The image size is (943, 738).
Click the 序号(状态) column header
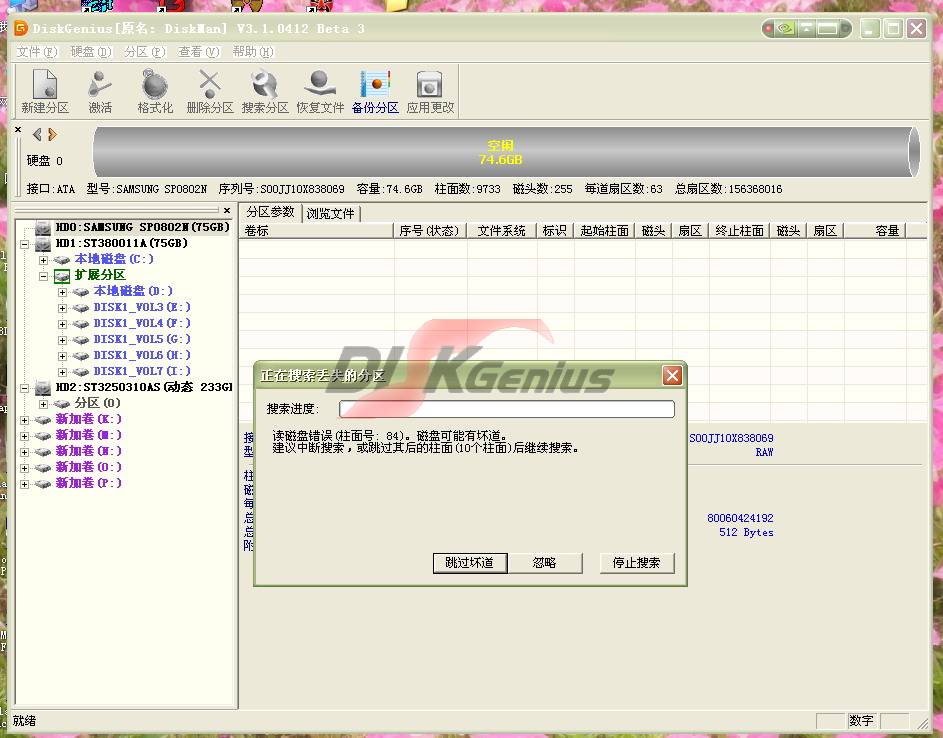coord(429,231)
